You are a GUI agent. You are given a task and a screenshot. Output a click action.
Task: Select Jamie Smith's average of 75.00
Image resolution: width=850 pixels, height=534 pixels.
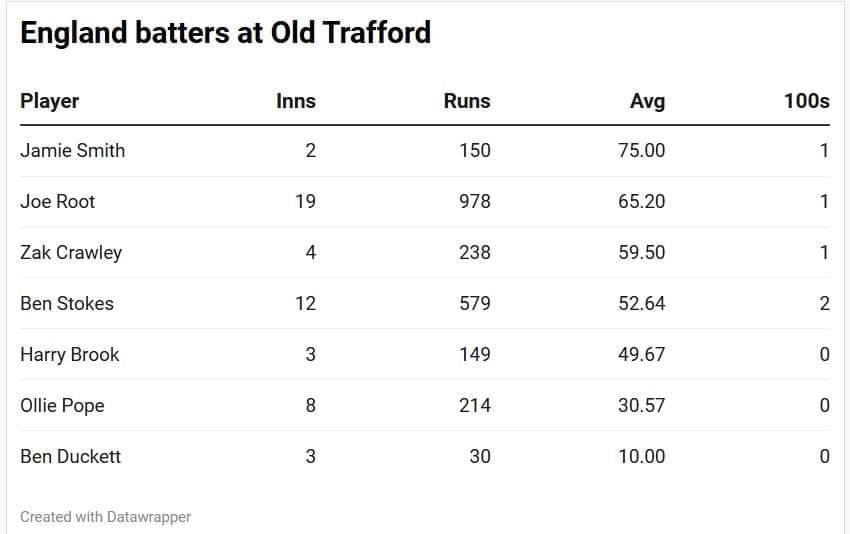click(x=641, y=150)
